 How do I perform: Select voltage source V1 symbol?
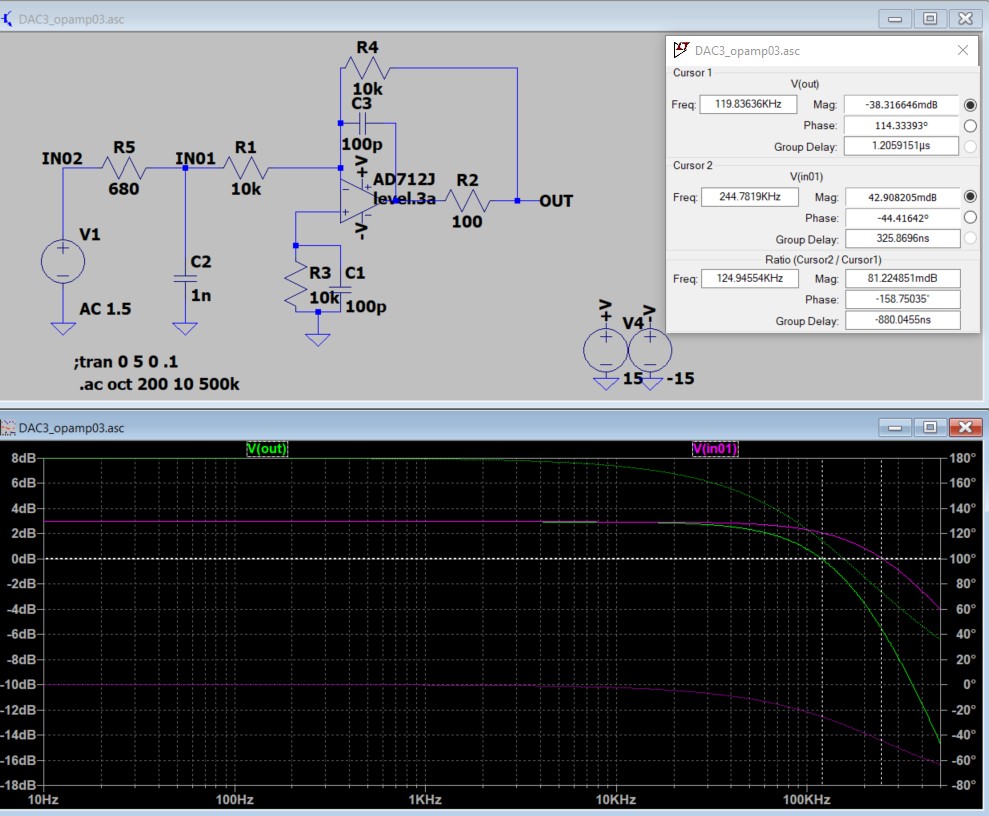pyautogui.click(x=63, y=261)
